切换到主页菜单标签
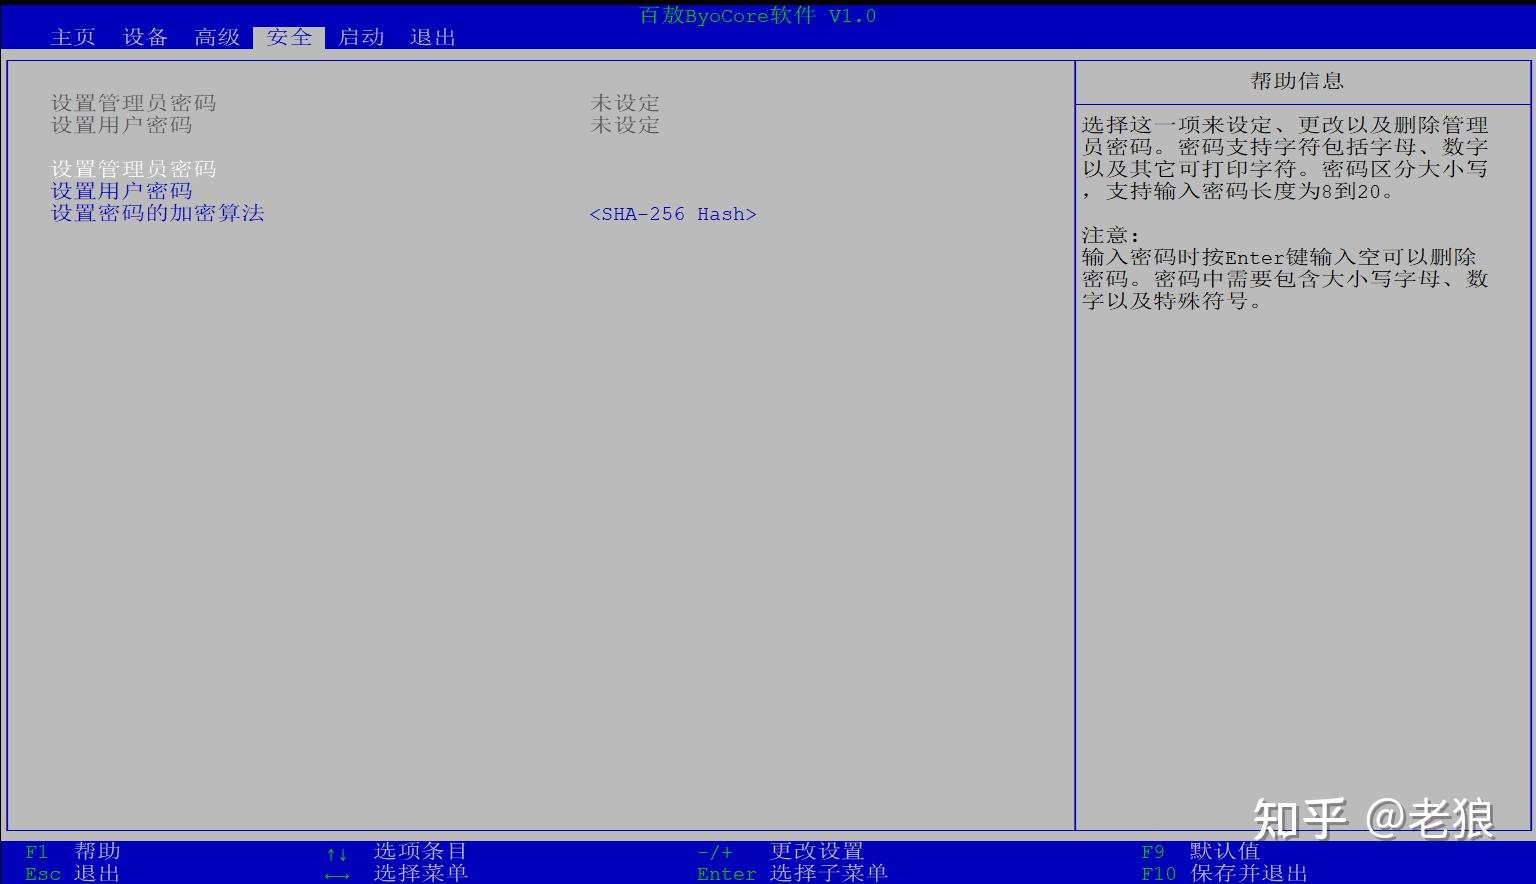 (x=72, y=37)
